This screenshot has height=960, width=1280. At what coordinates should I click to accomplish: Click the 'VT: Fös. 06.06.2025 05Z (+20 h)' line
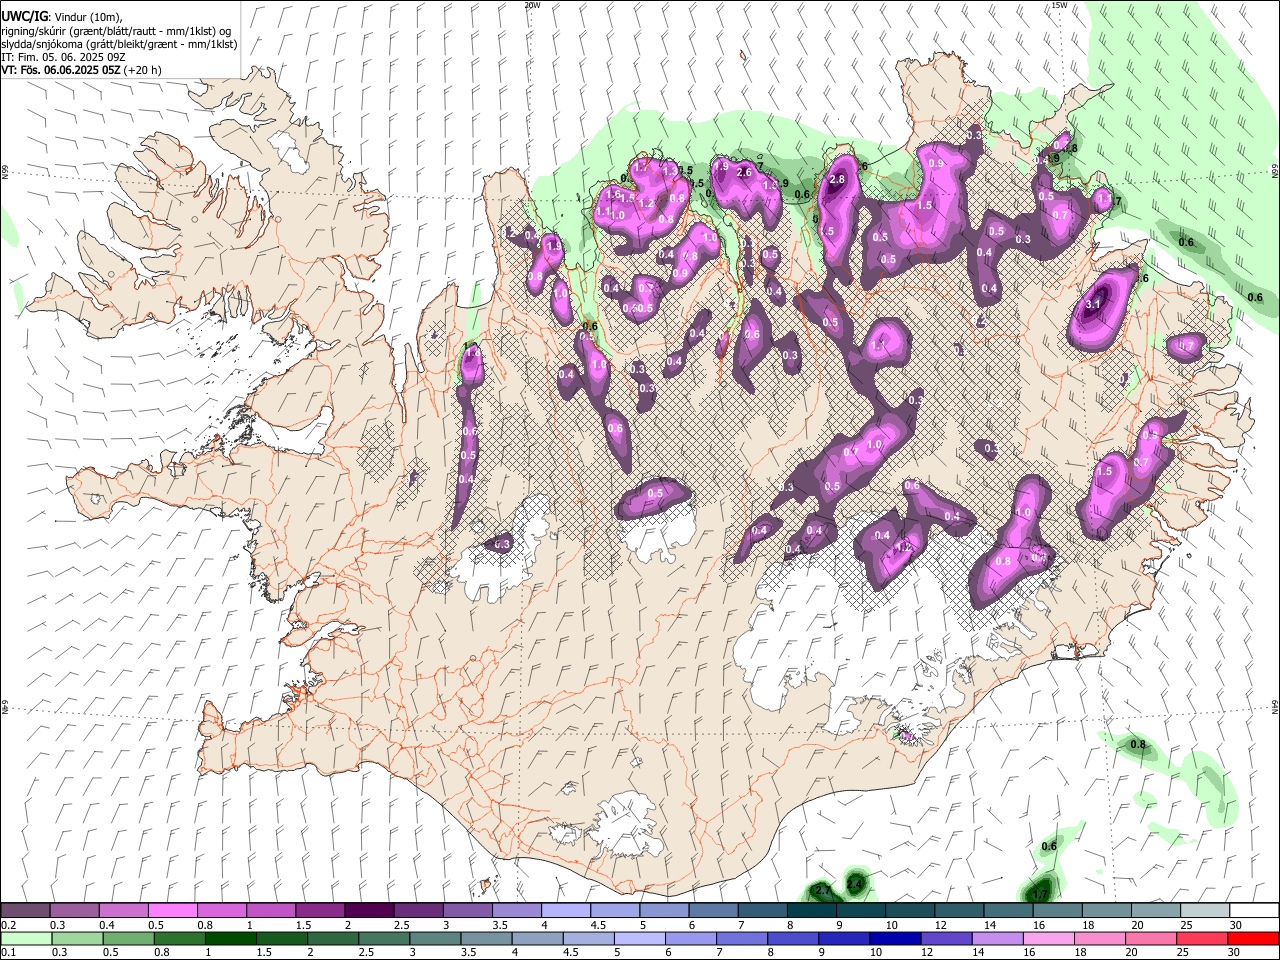coord(81,71)
